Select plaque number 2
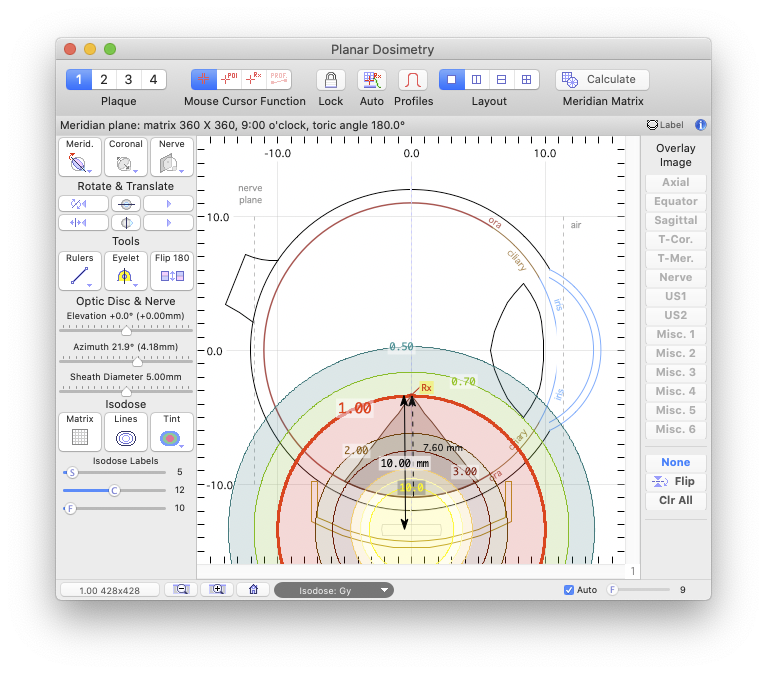The width and height of the screenshot is (767, 674). [x=104, y=79]
